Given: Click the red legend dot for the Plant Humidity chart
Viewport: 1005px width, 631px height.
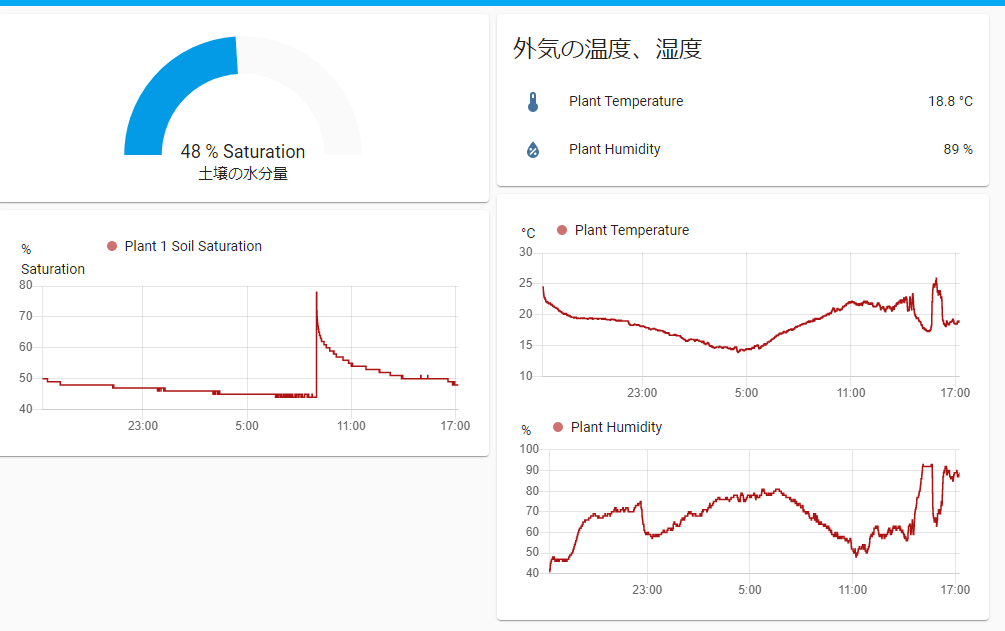Looking at the screenshot, I should (x=558, y=427).
